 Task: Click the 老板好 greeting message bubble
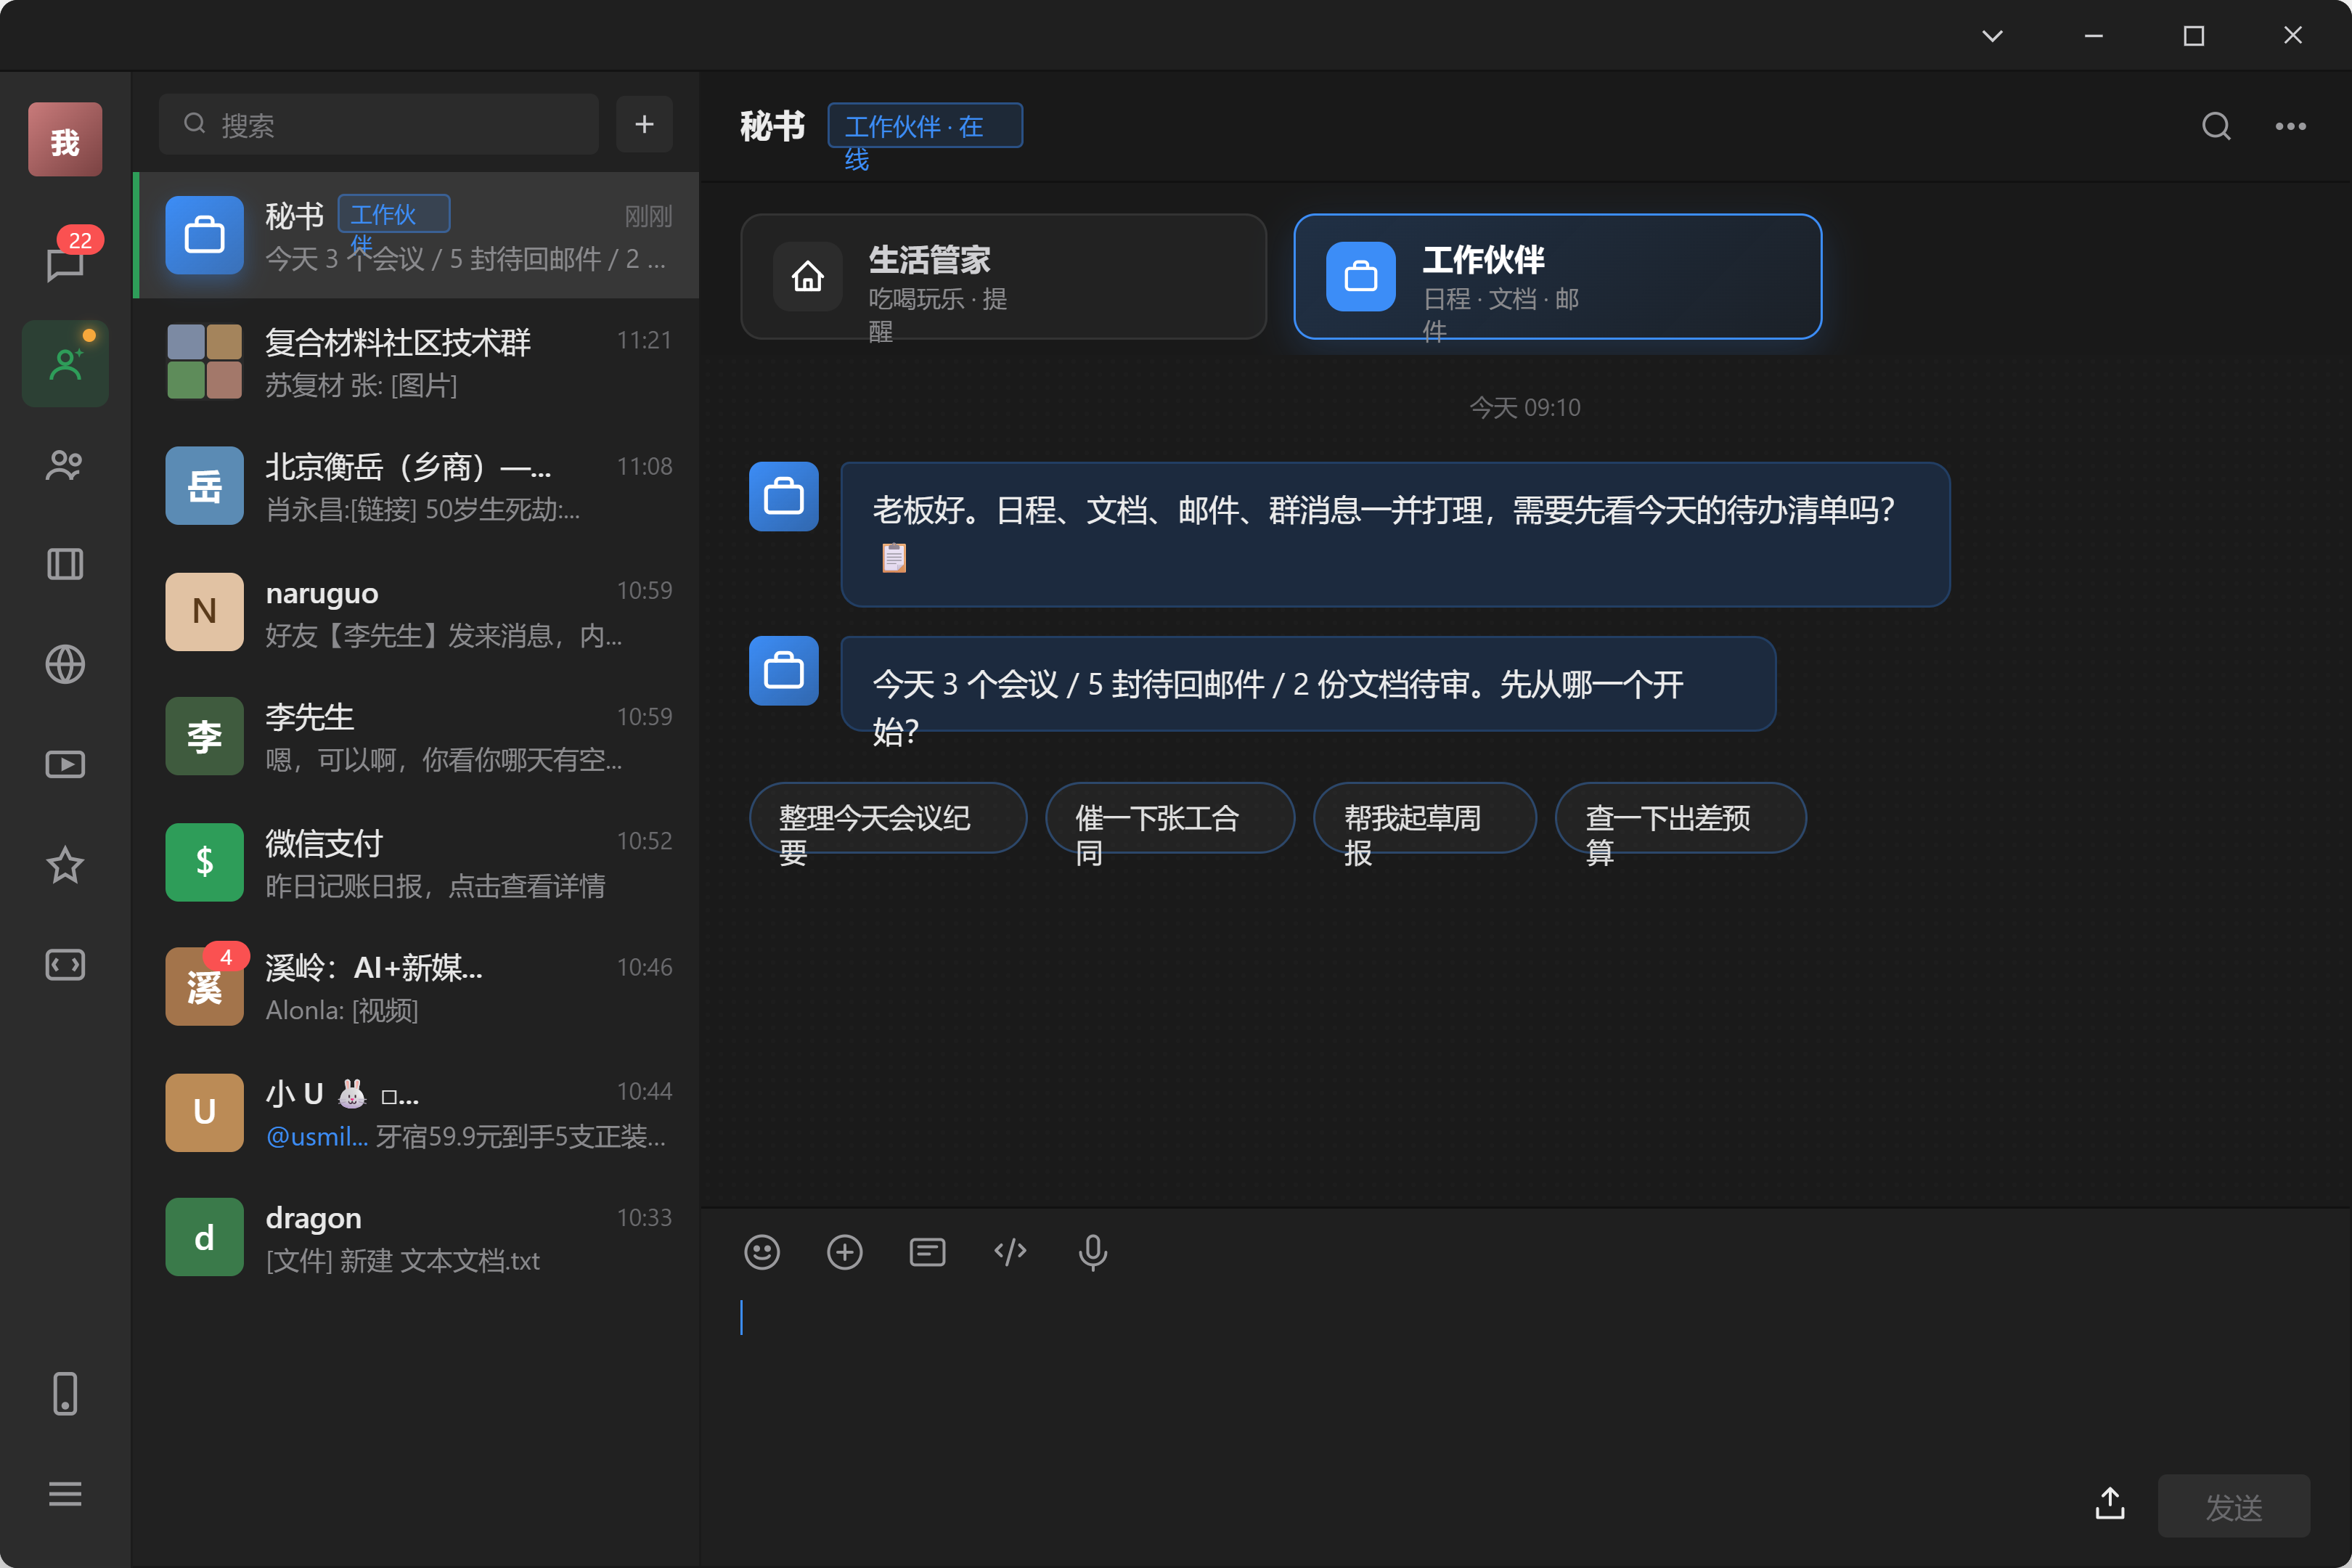pyautogui.click(x=1395, y=534)
